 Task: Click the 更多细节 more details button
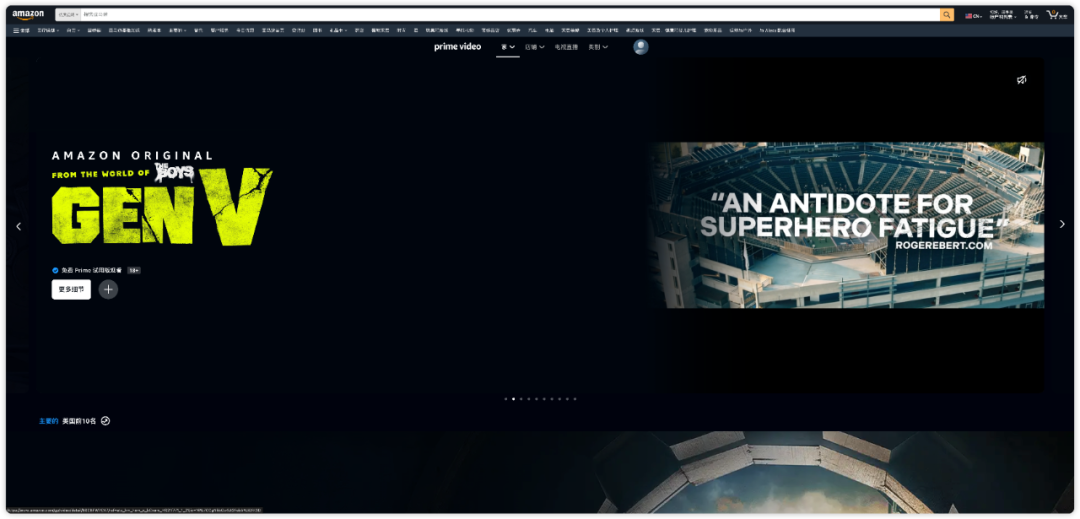point(71,289)
